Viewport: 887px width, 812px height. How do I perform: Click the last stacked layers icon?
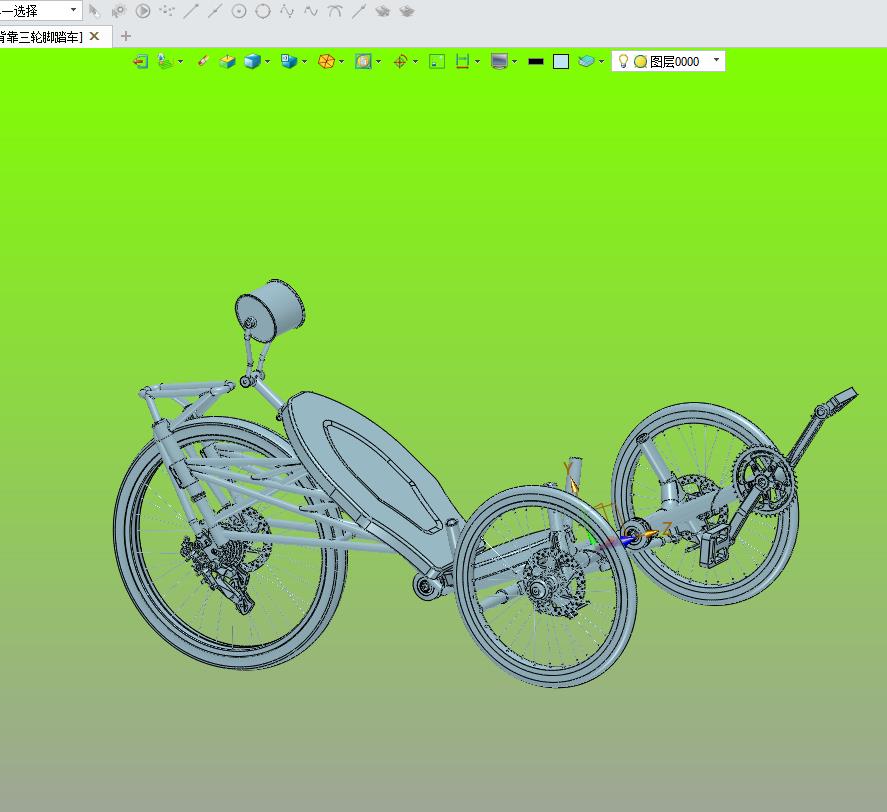pos(407,11)
